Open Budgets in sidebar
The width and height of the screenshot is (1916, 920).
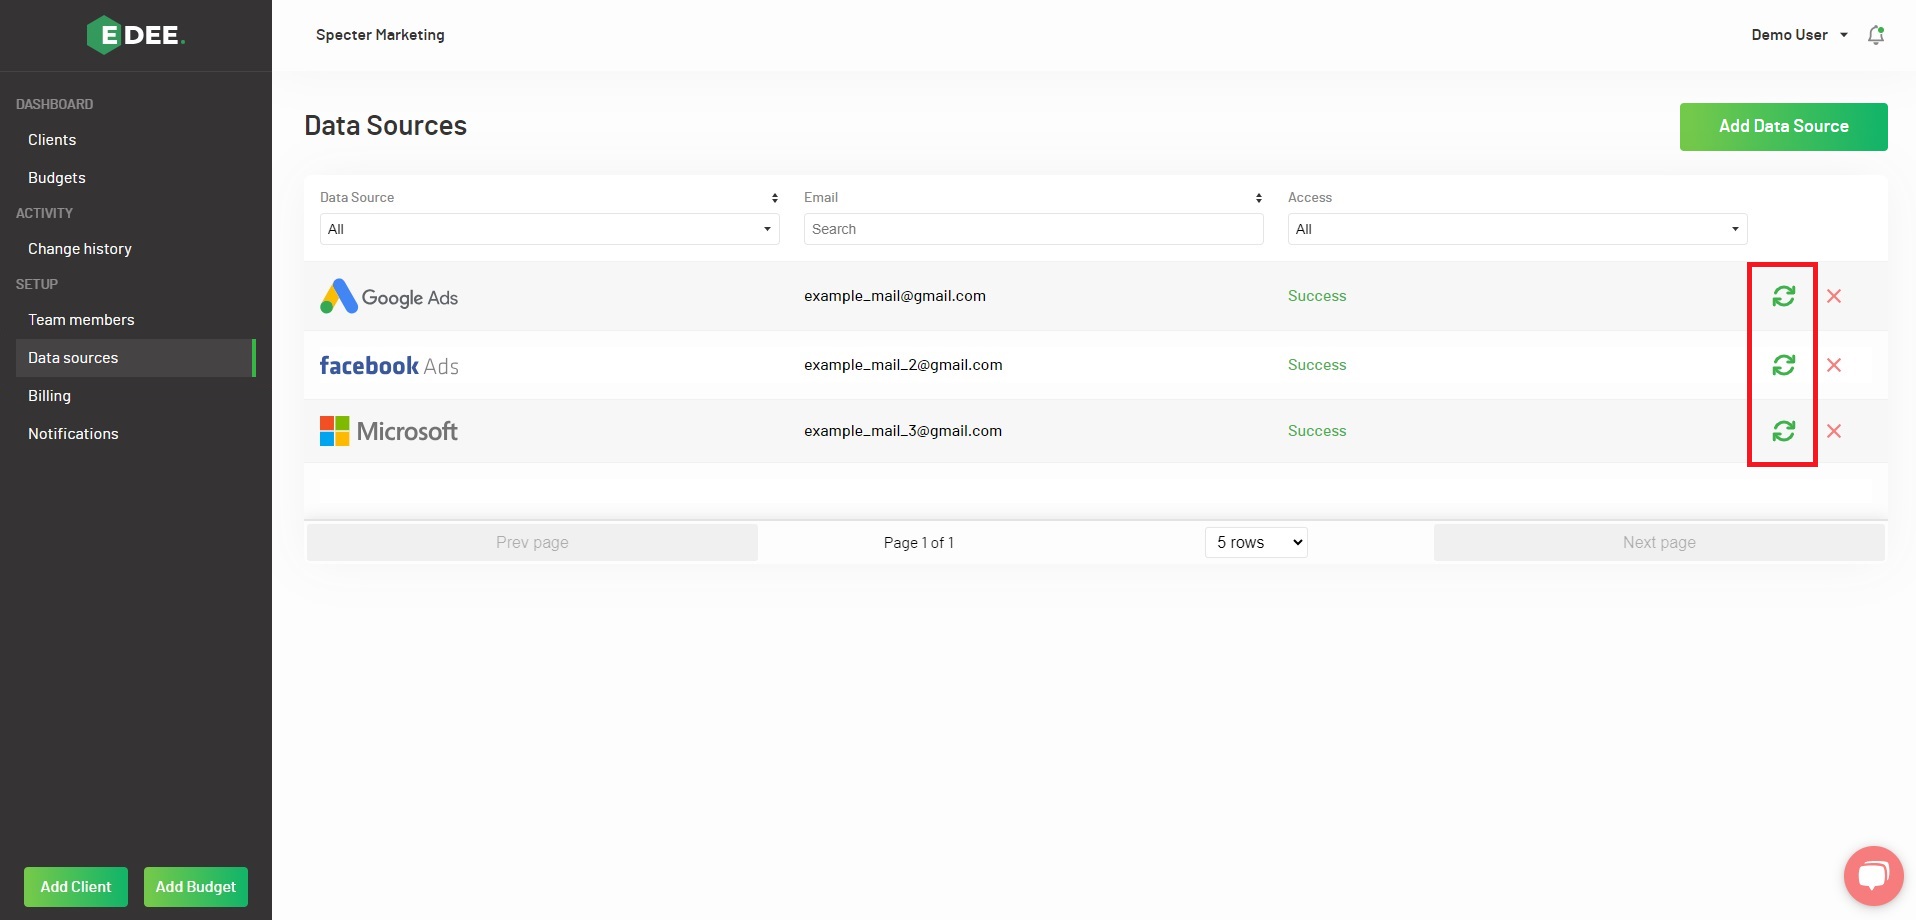pyautogui.click(x=57, y=178)
